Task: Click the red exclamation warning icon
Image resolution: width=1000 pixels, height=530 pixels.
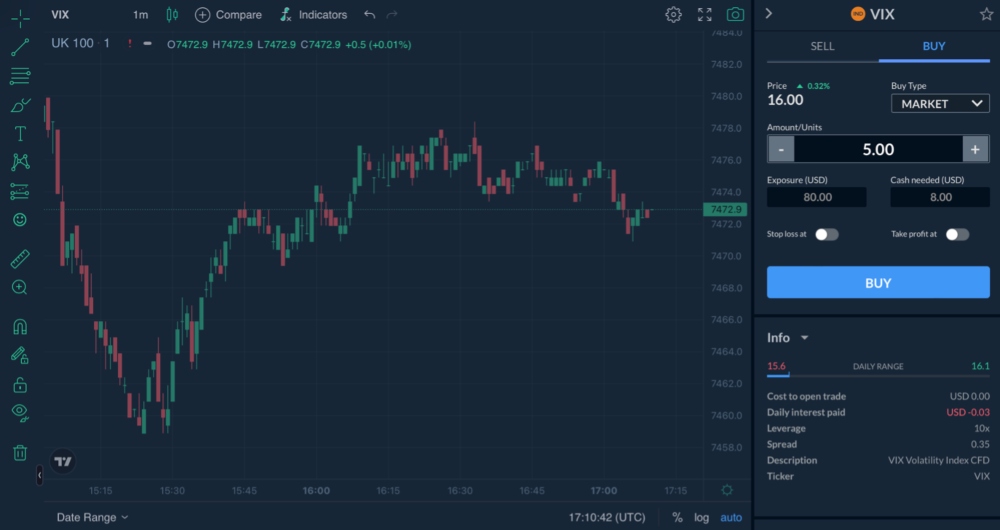Action: pos(129,44)
